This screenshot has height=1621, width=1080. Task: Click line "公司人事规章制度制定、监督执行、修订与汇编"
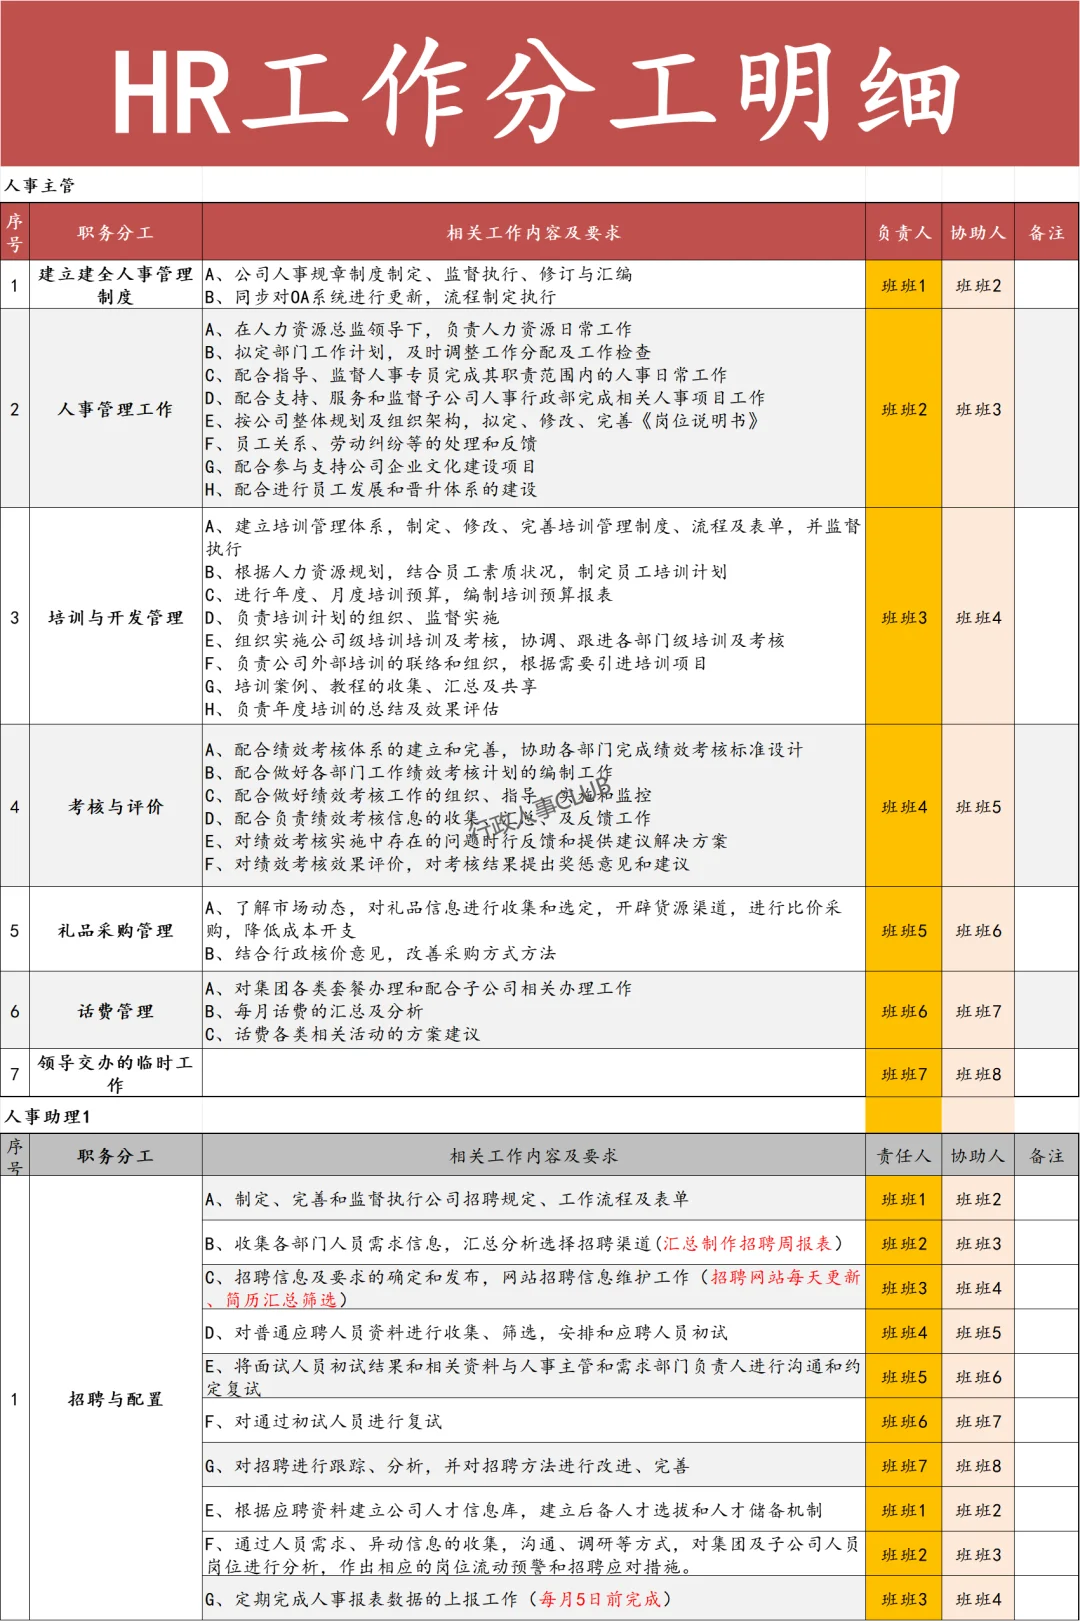(419, 274)
